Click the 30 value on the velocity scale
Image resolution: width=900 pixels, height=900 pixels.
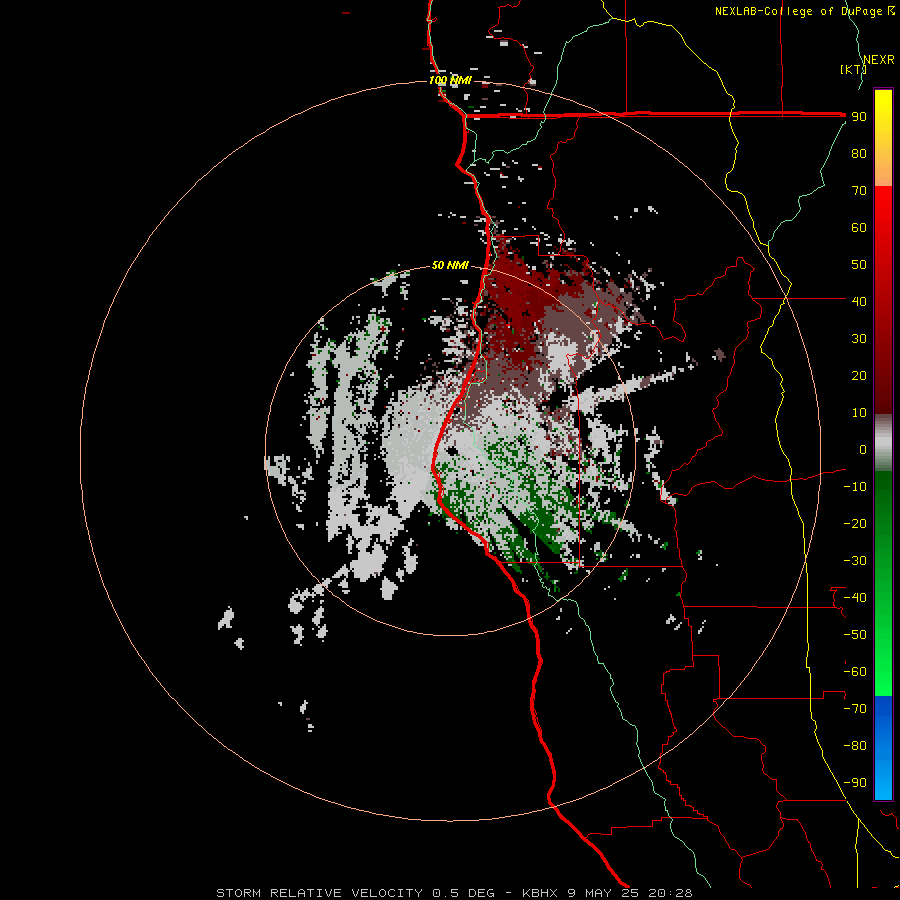click(x=859, y=339)
